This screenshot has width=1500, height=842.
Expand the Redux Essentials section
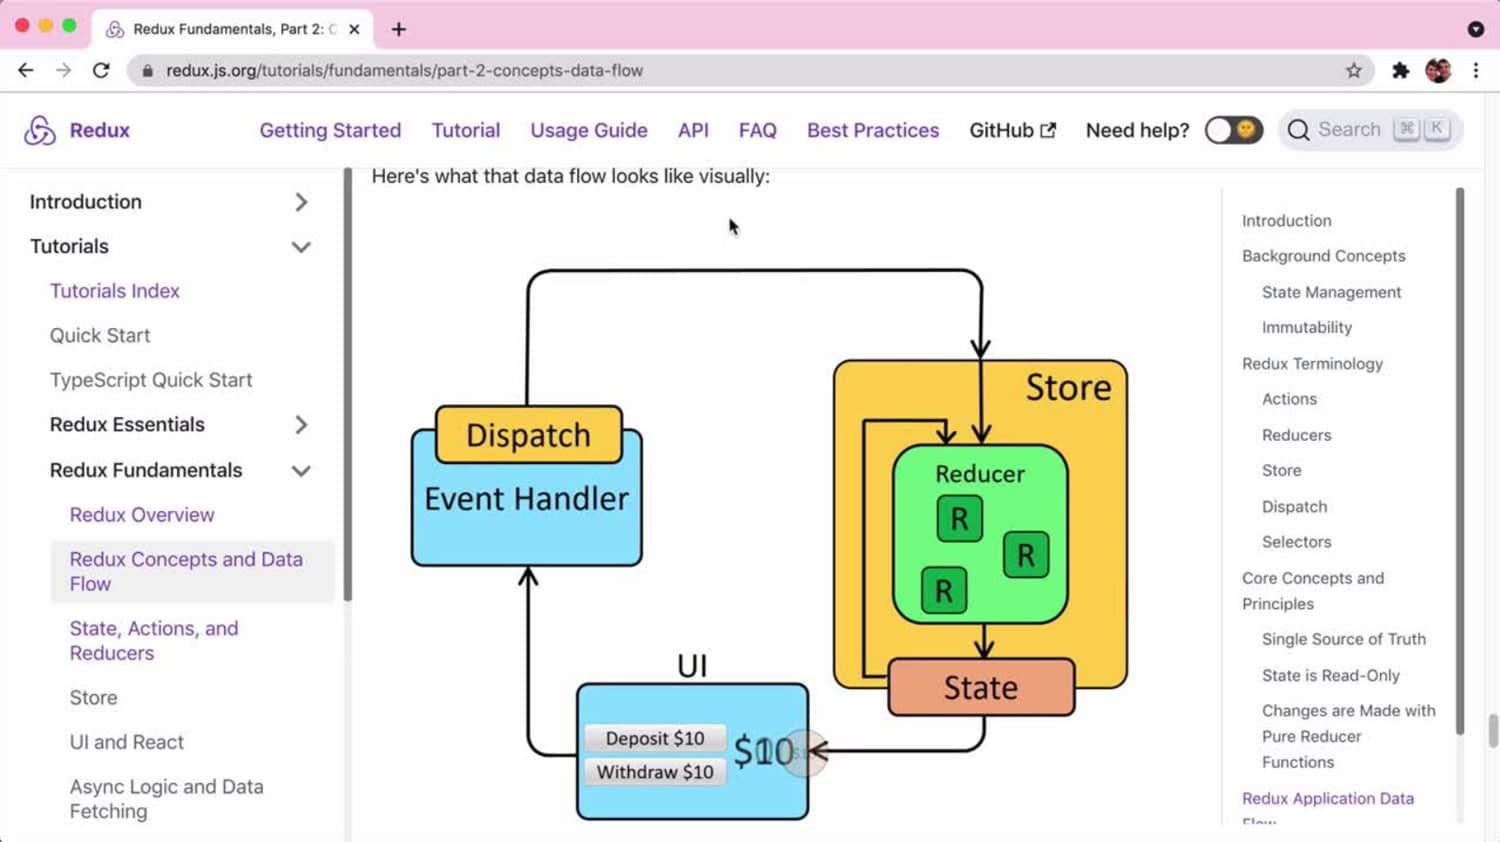point(301,425)
